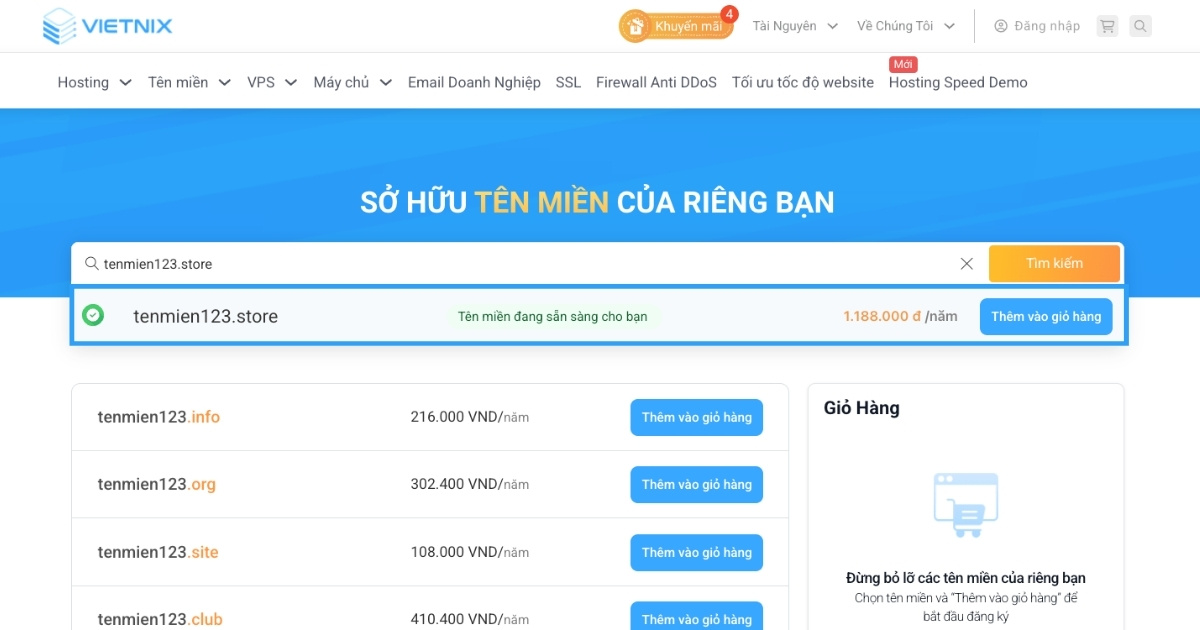
Task: Click the cart illustration in Giỏ Hàng panel
Action: click(x=966, y=503)
